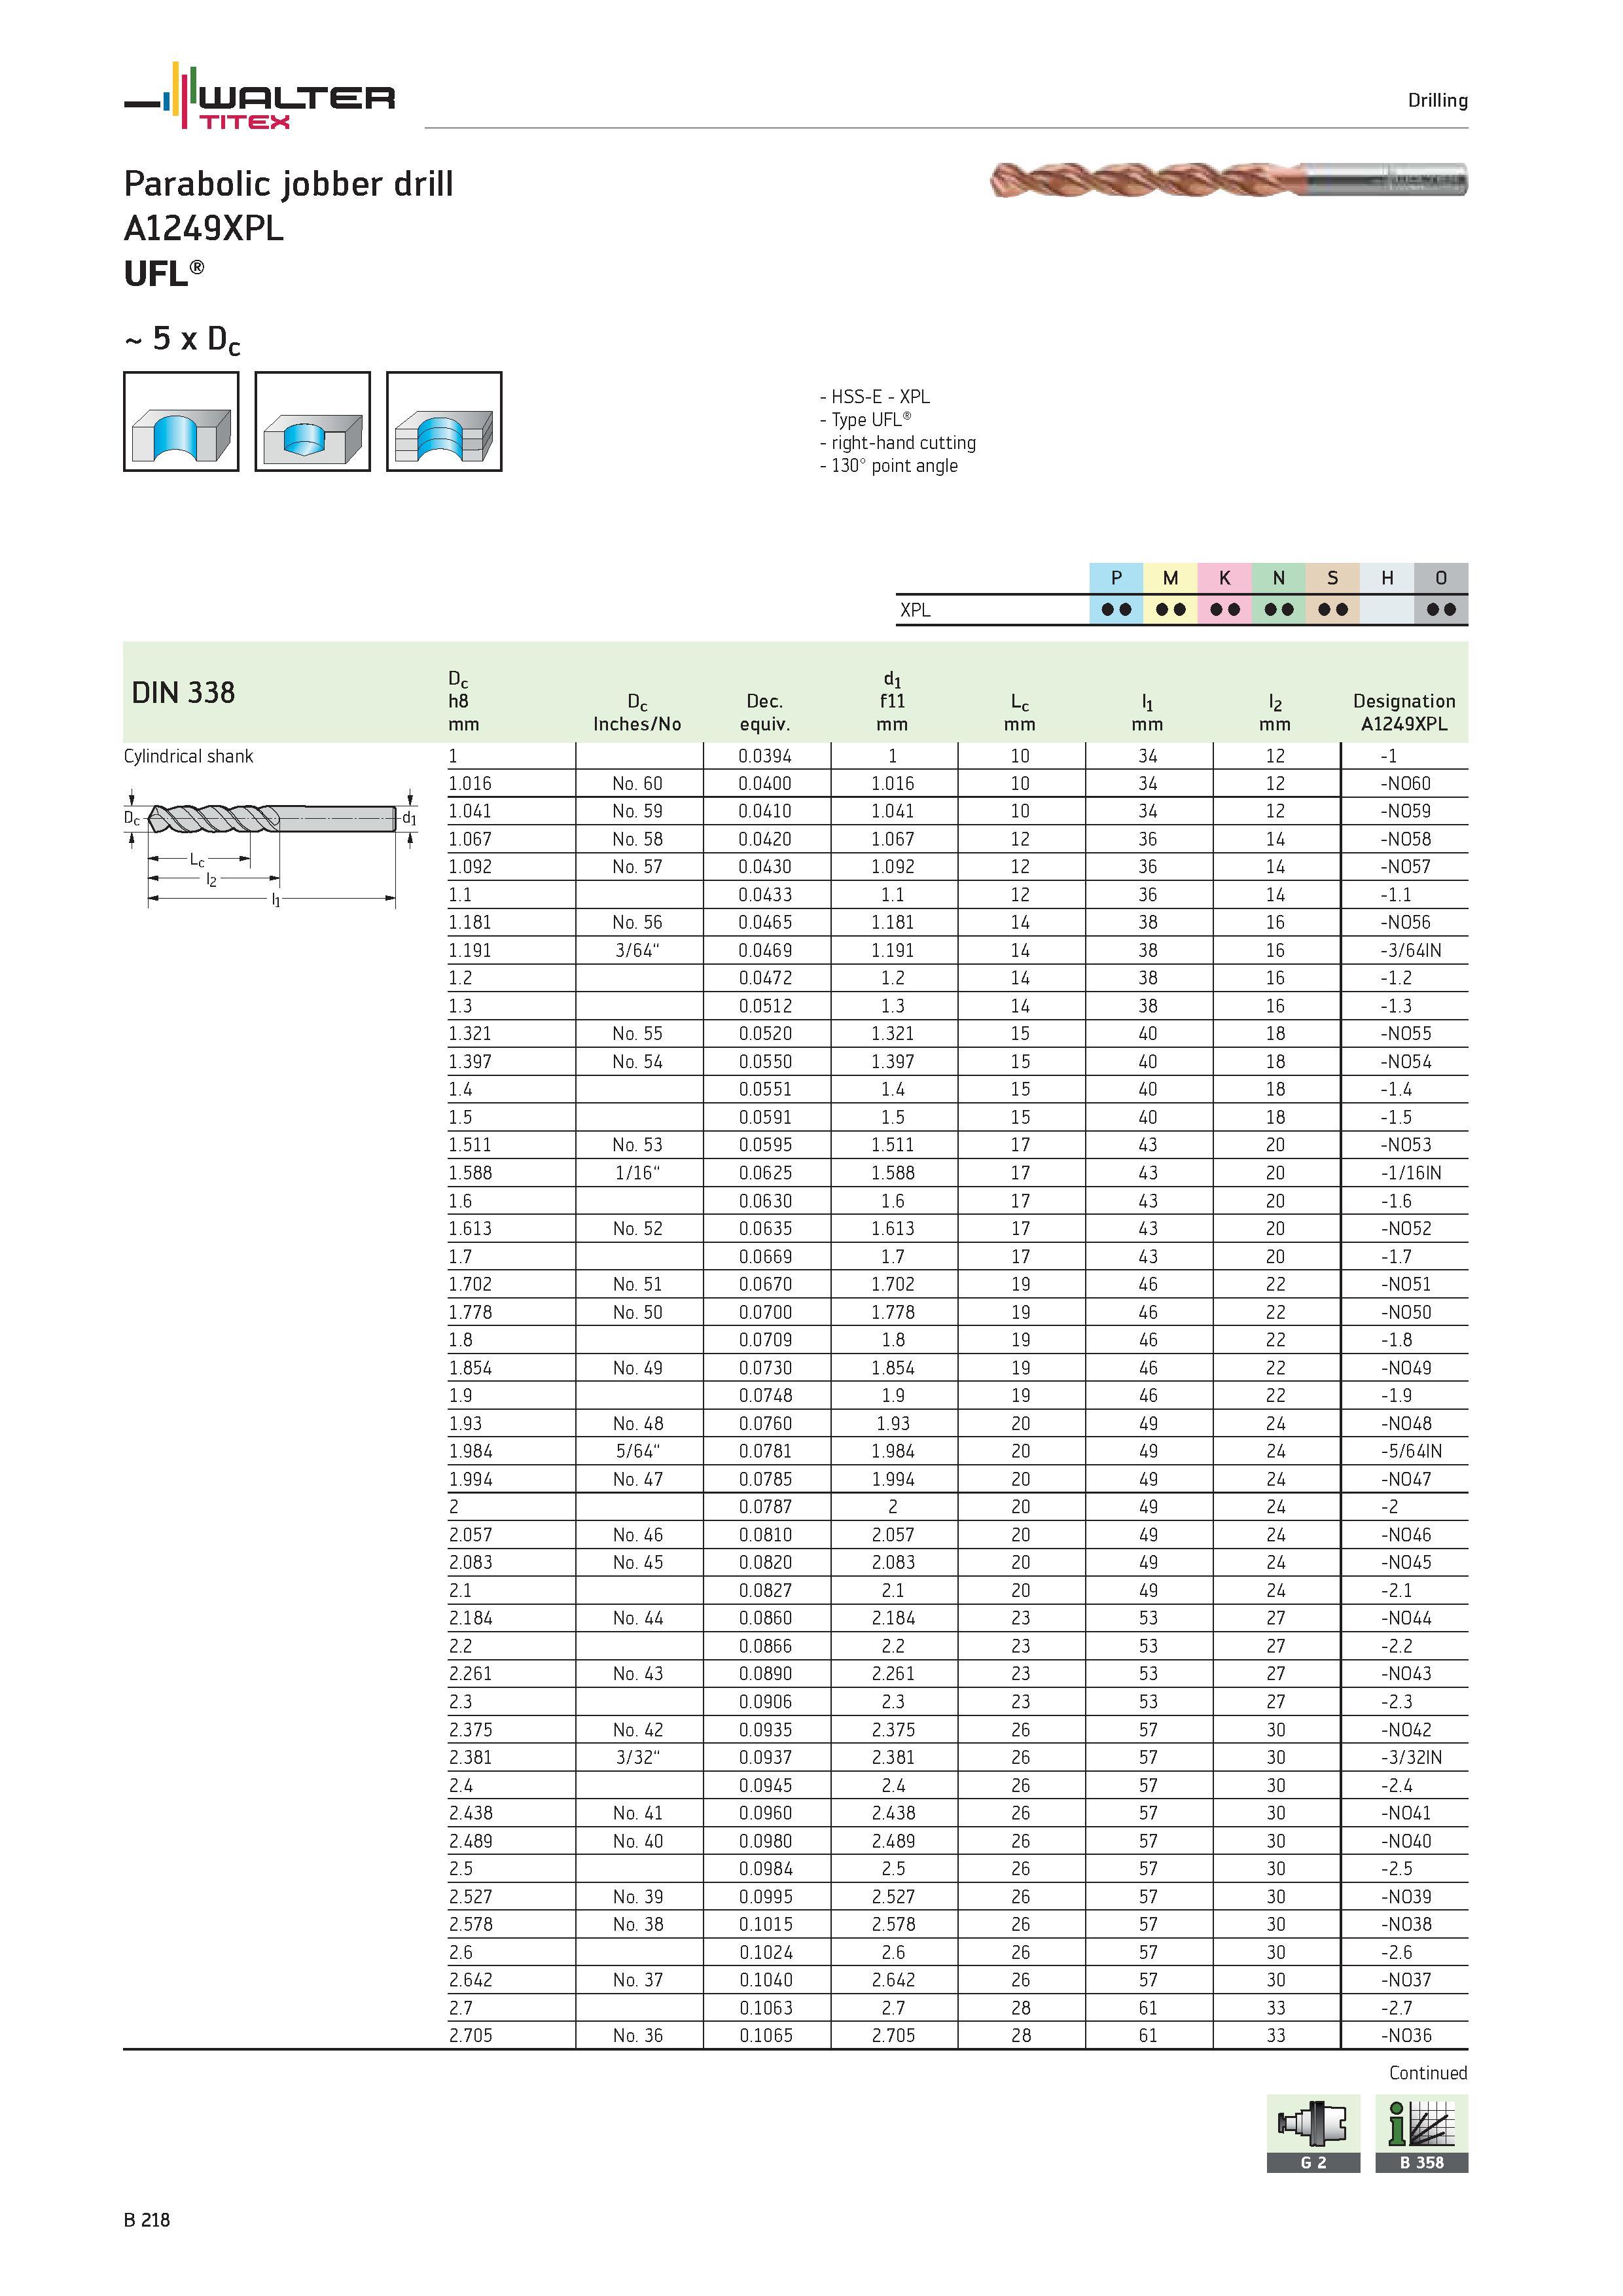Click the 'No. 53' inch size cell
Screen dimensions: 1623x2296
637,1145
